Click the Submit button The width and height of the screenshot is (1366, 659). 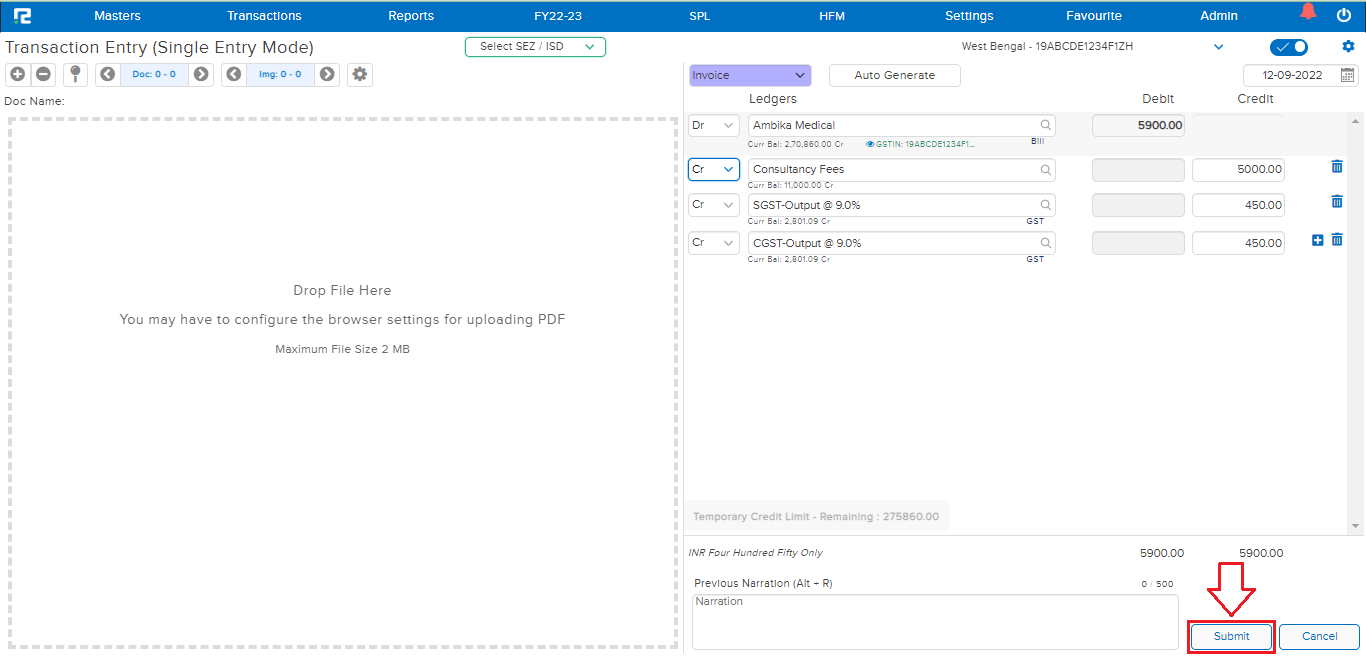1231,637
